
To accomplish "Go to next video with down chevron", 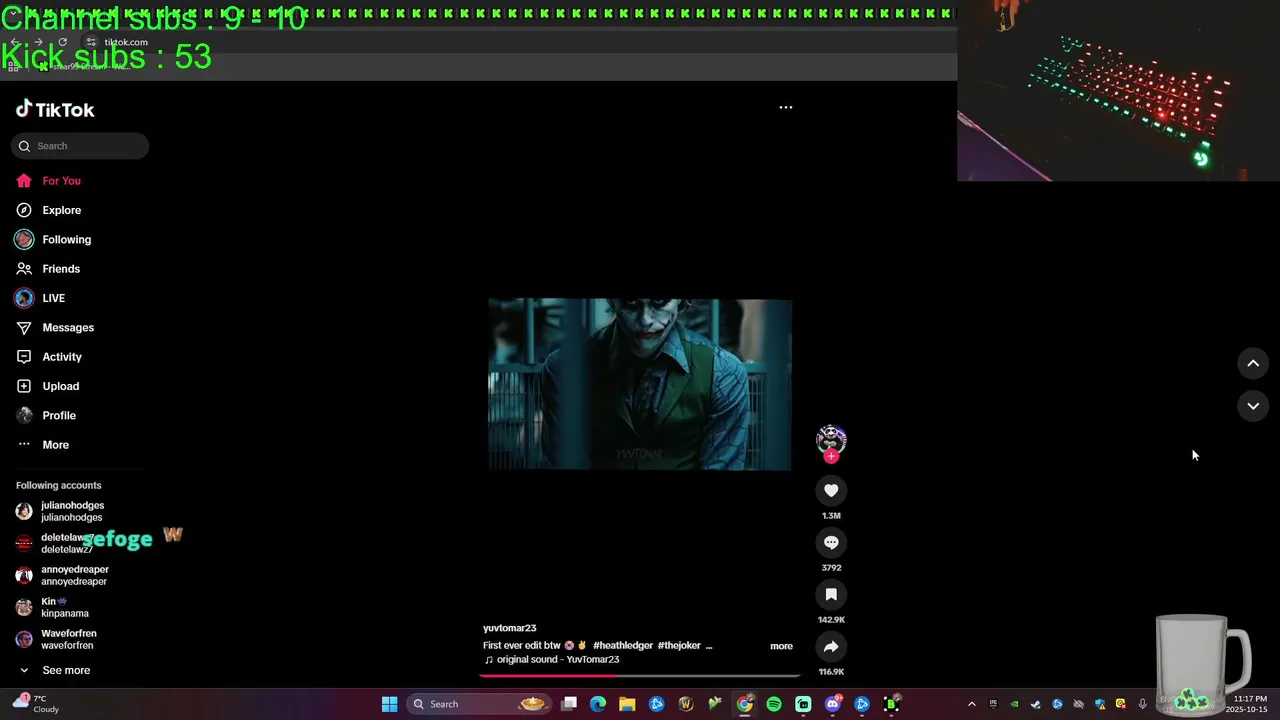I will pos(1253,406).
